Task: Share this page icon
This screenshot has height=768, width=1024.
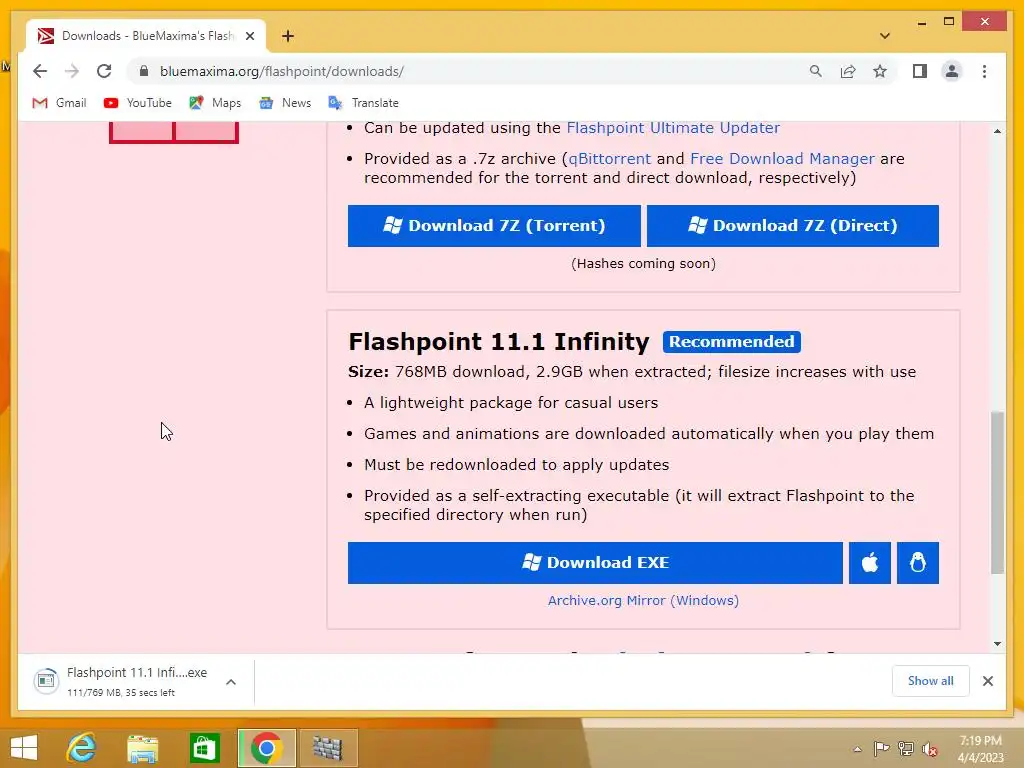Action: [x=848, y=71]
